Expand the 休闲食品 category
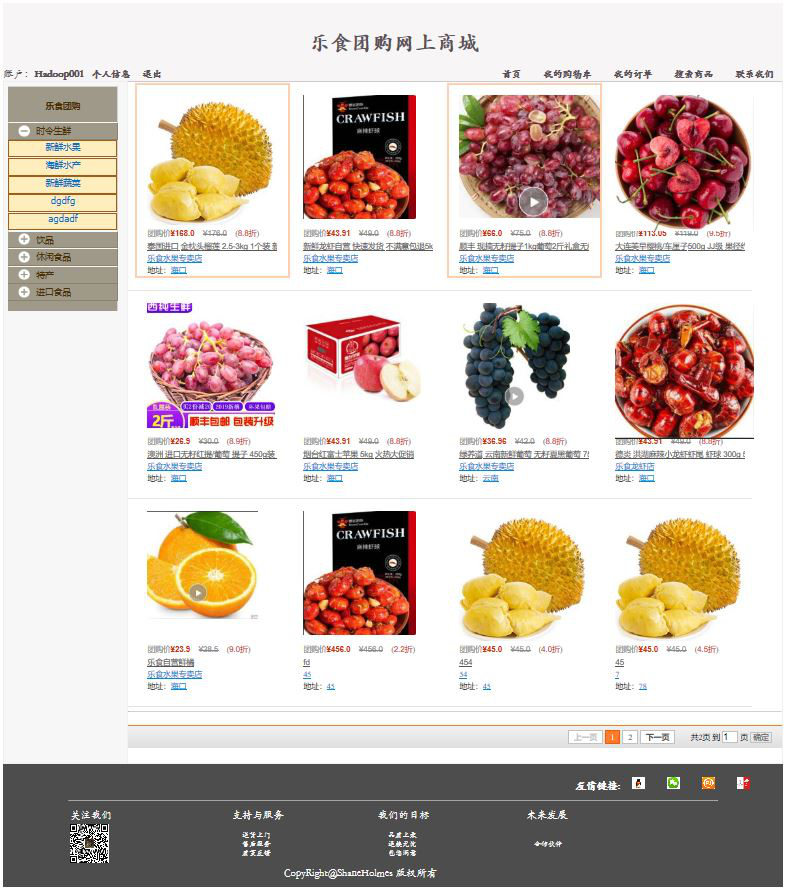This screenshot has height=891, width=788. point(24,257)
